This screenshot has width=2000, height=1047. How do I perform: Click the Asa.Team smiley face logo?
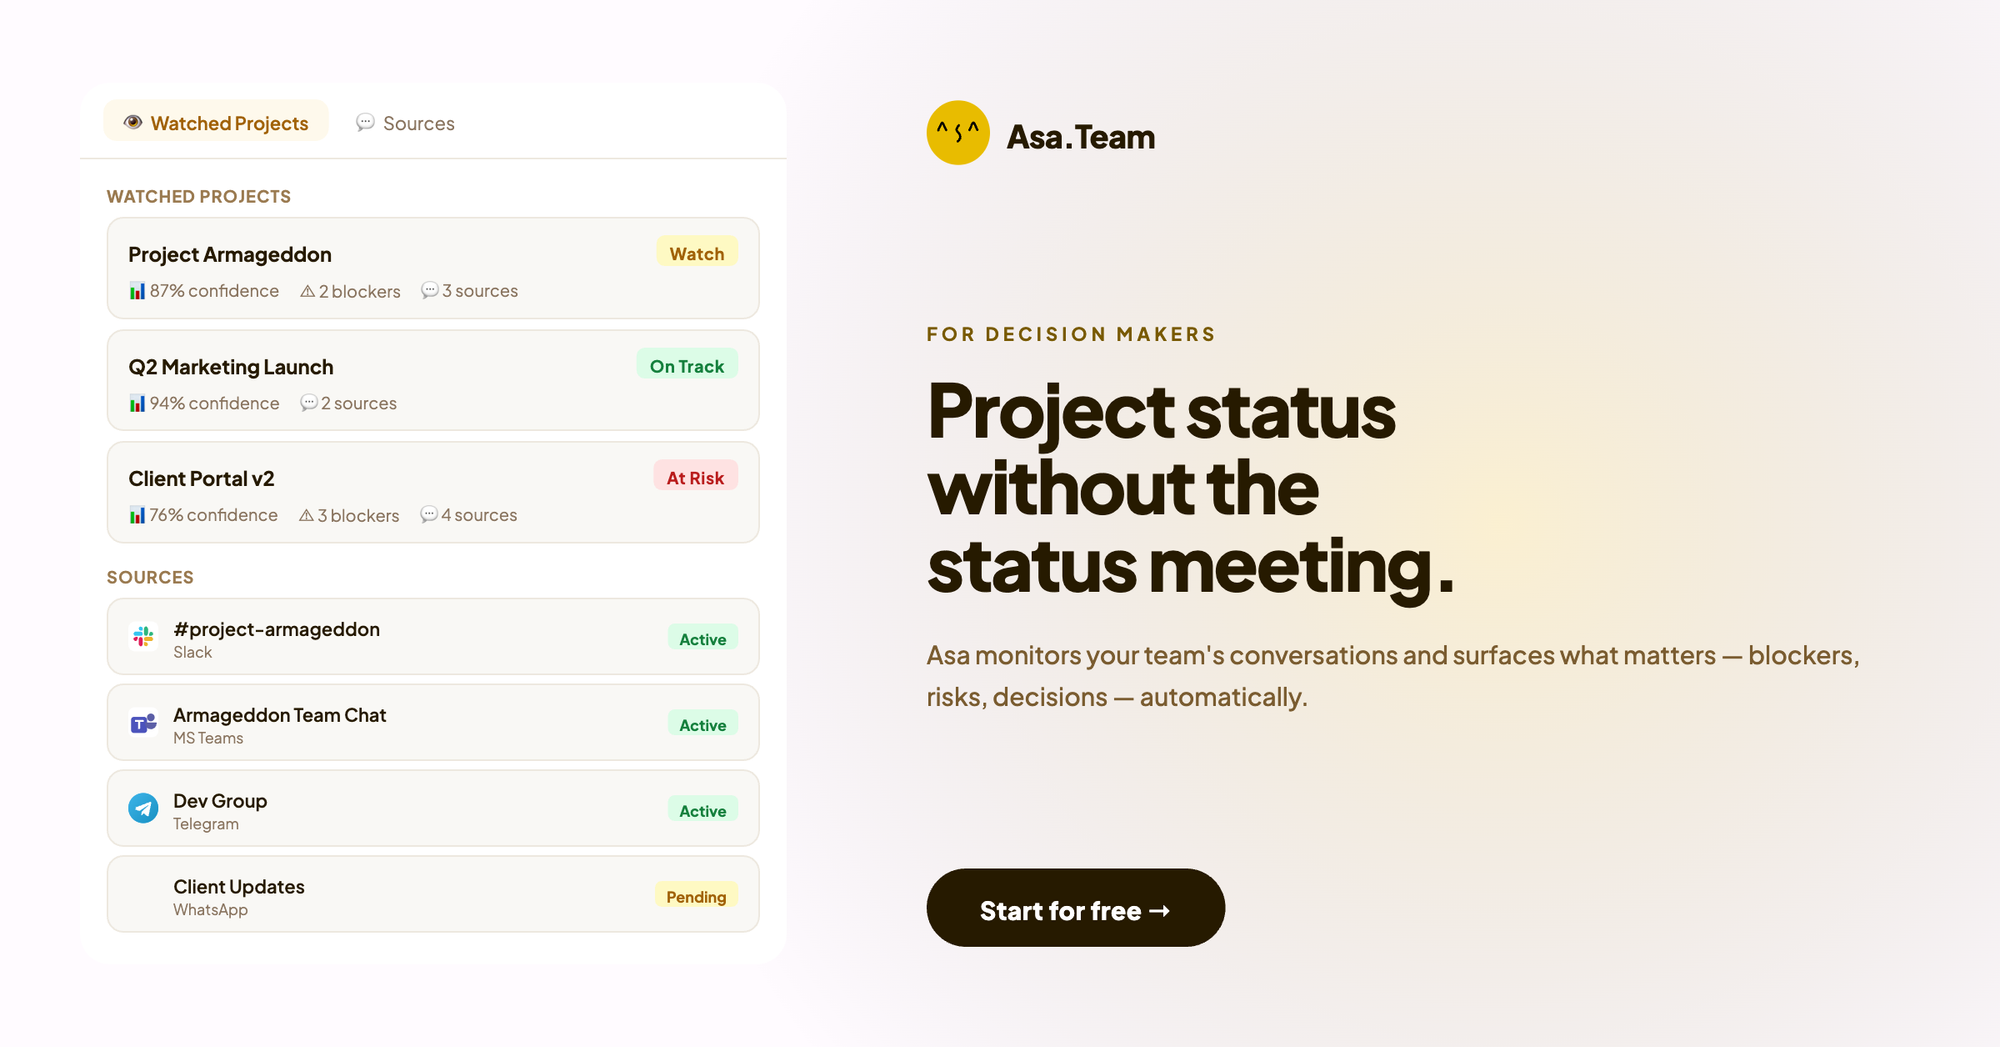coord(958,133)
